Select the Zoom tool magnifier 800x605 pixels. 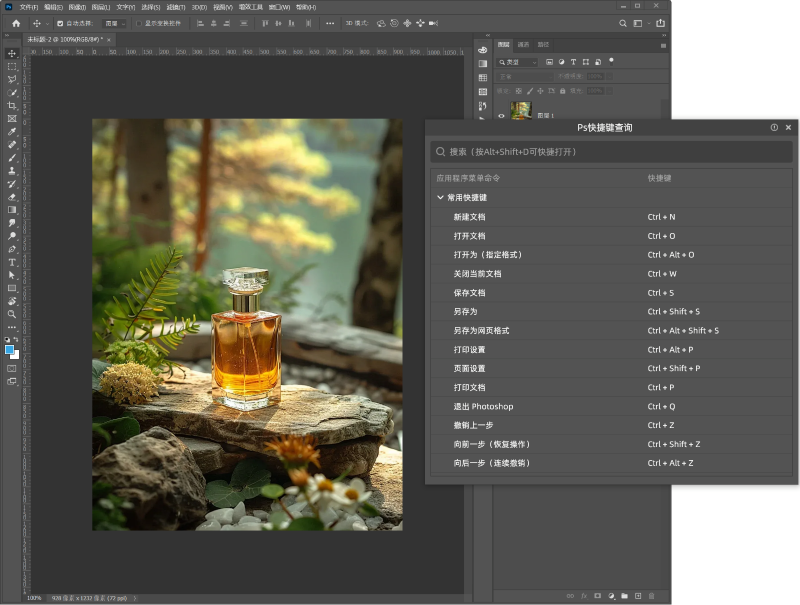pos(12,313)
